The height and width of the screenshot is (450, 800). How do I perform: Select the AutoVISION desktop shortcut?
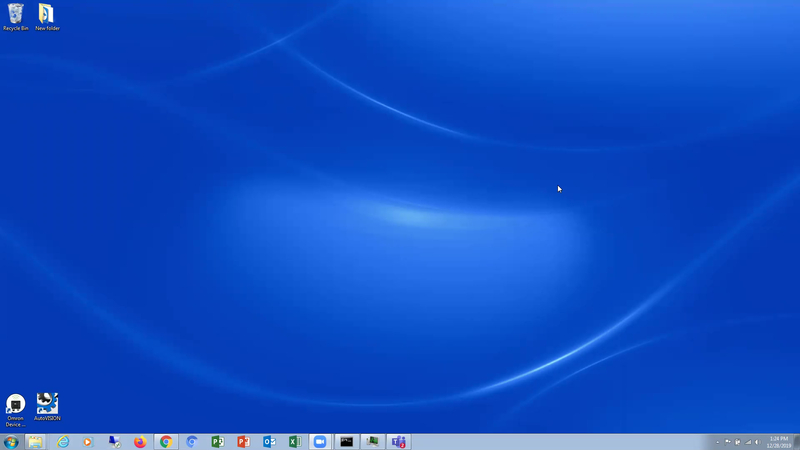coord(47,407)
